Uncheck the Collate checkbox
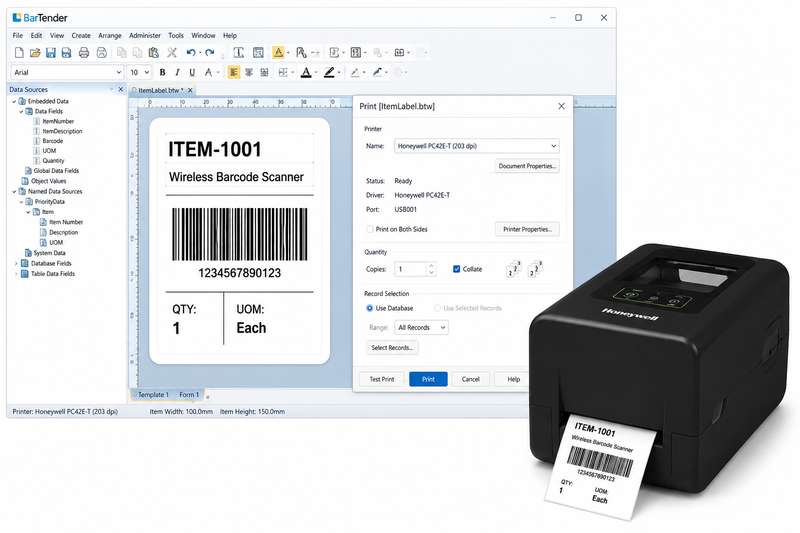 (x=457, y=269)
